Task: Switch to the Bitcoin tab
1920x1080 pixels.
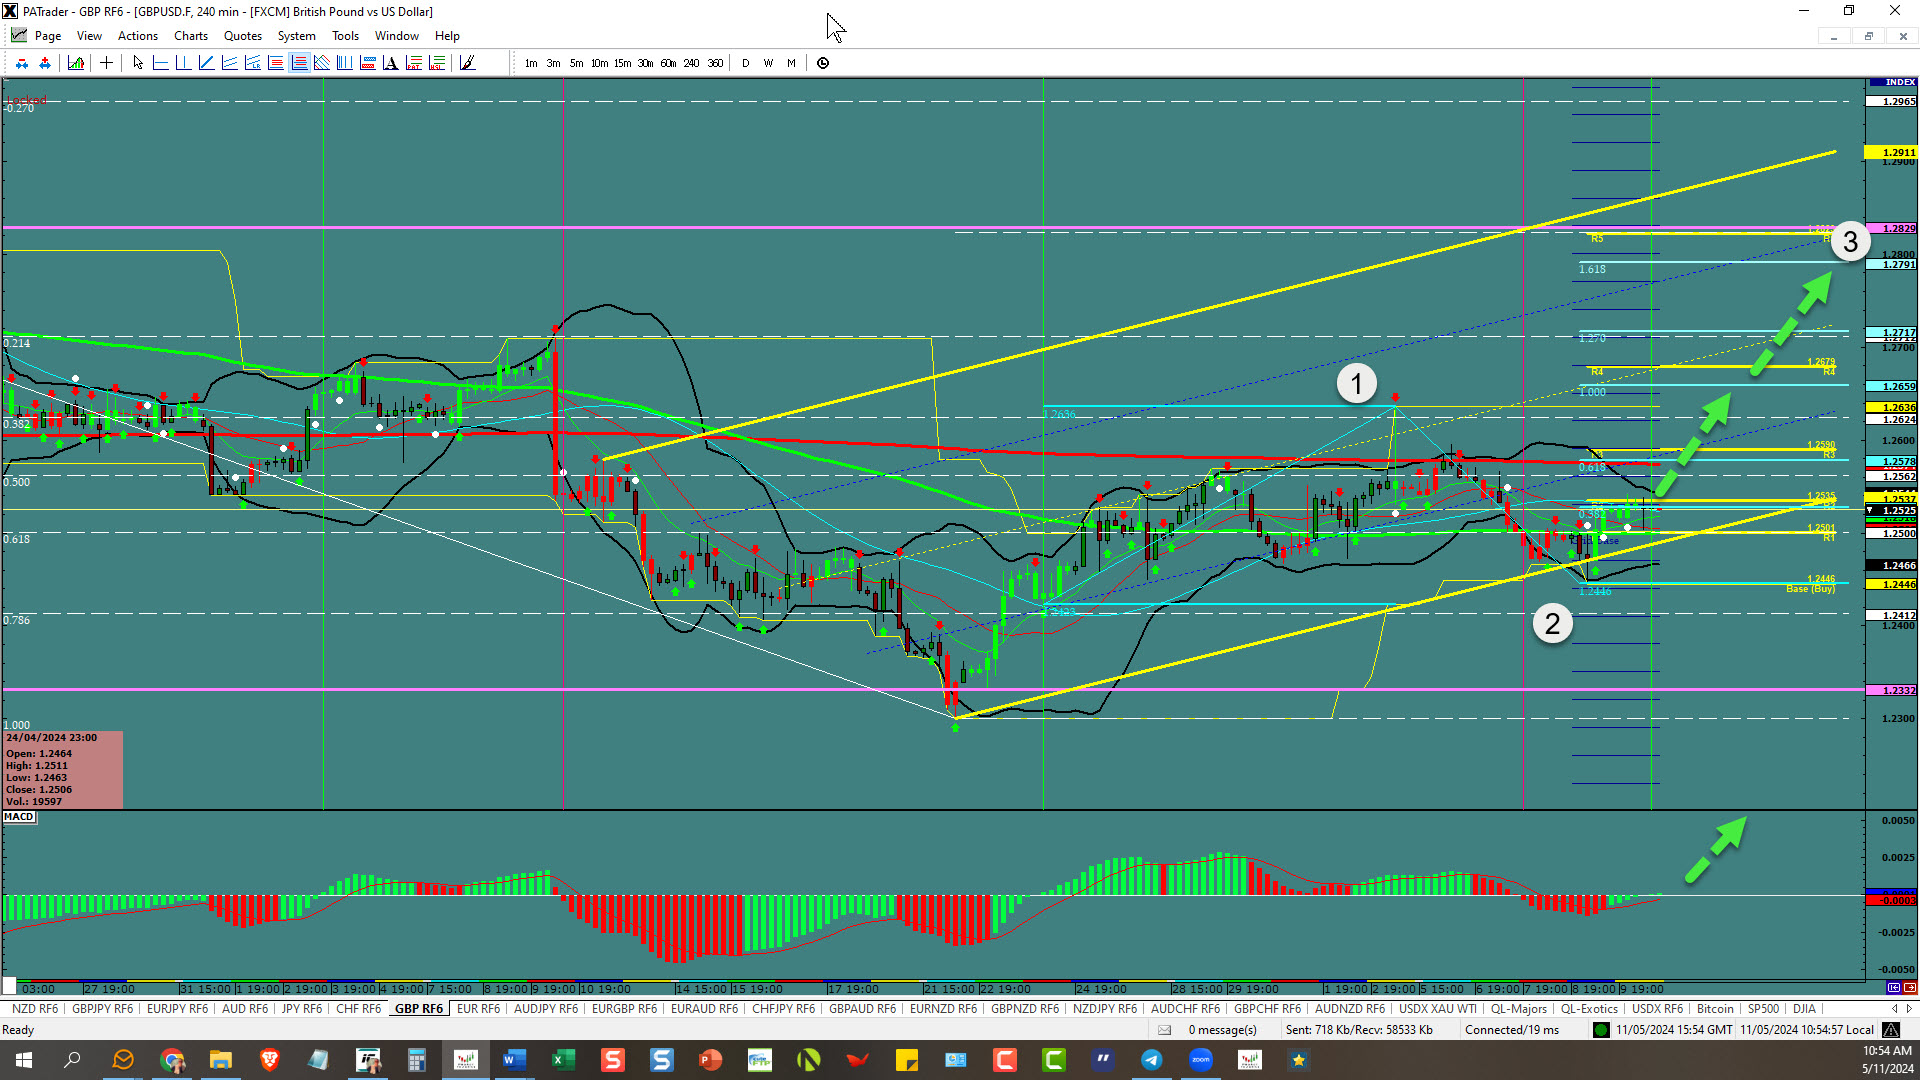Action: [1715, 1009]
